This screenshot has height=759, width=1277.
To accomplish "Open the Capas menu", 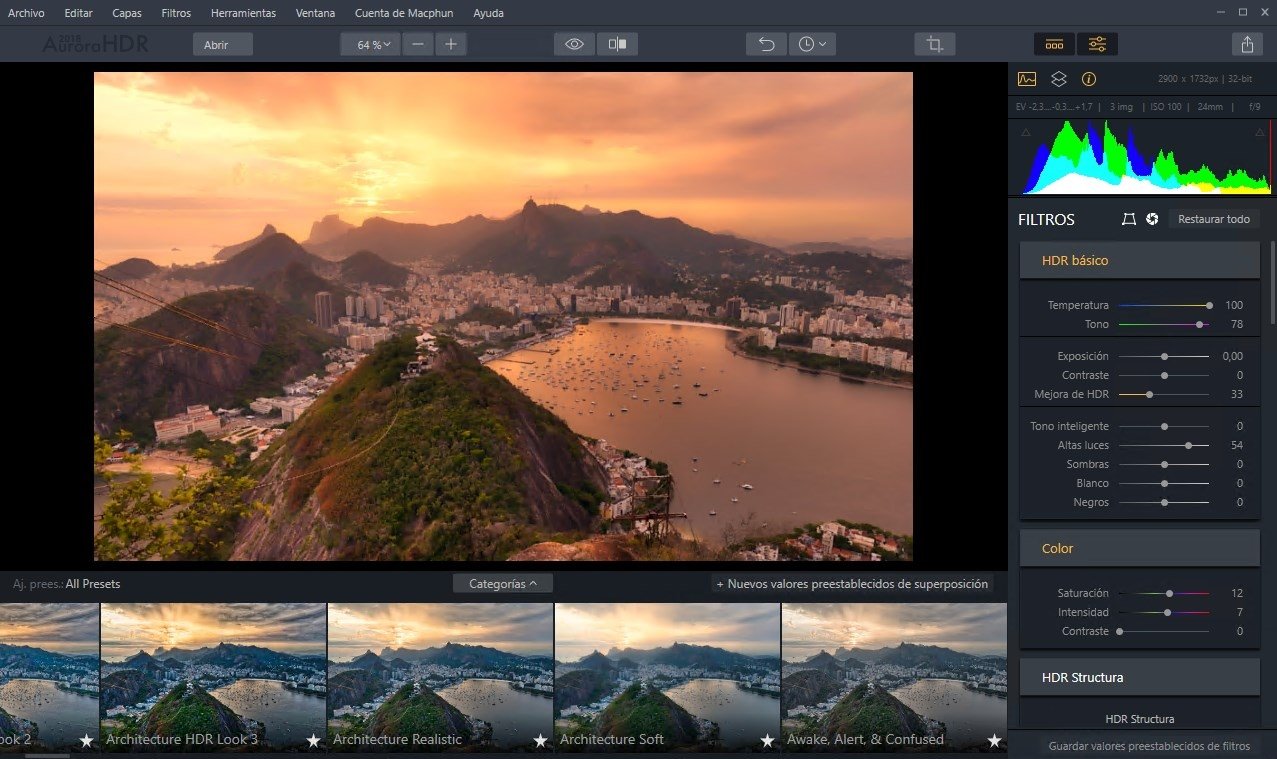I will 127,13.
